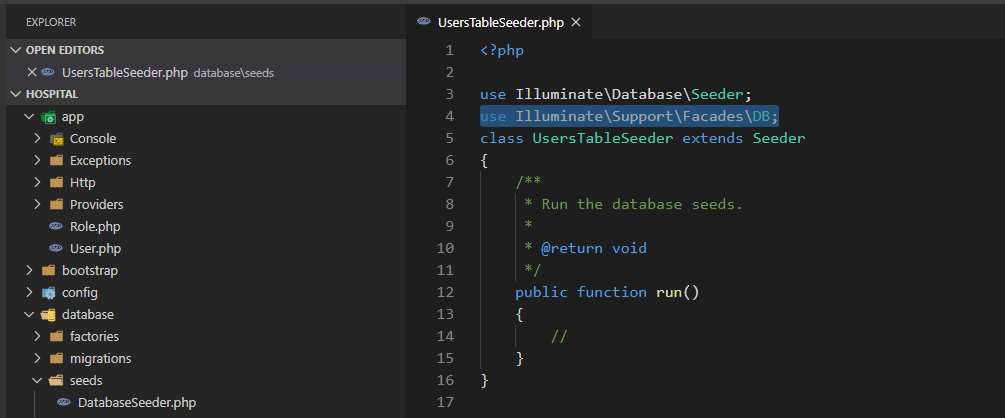Click line number 14 in the gutter
Image resolution: width=1005 pixels, height=418 pixels.
446,336
